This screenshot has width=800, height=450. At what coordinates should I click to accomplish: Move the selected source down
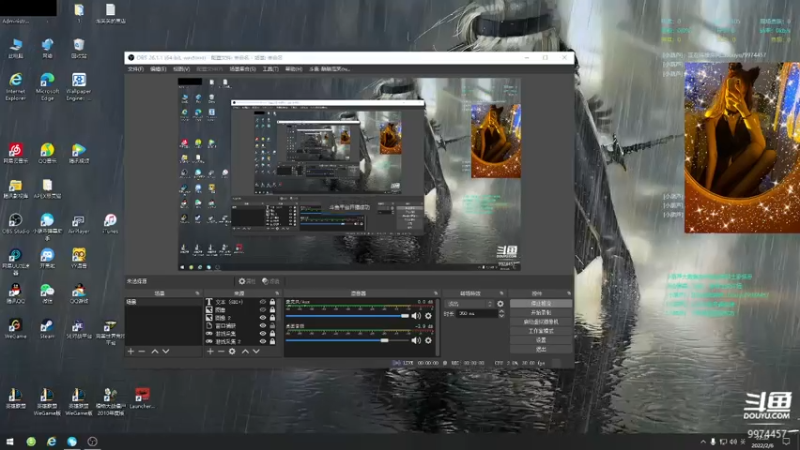pyautogui.click(x=256, y=352)
